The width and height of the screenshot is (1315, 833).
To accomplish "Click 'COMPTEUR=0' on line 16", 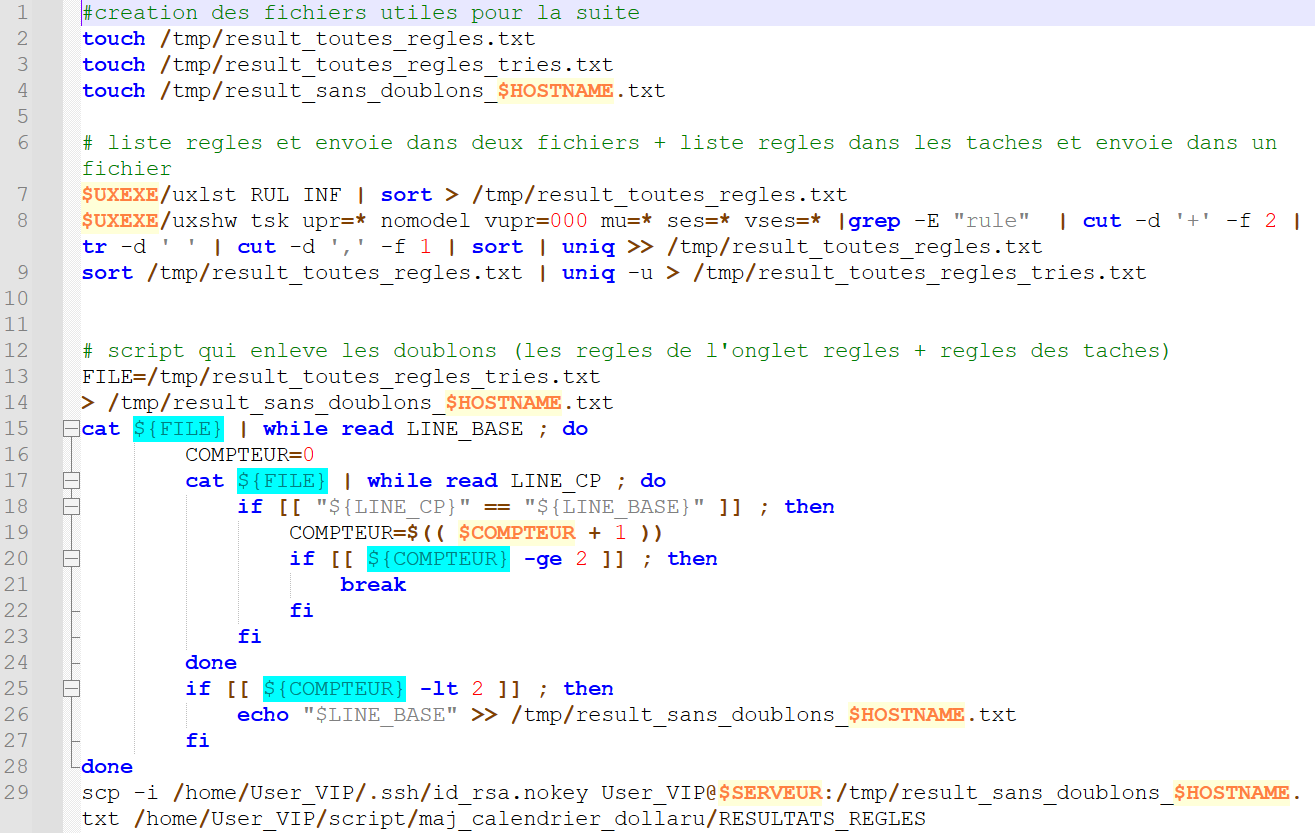I will pyautogui.click(x=250, y=455).
